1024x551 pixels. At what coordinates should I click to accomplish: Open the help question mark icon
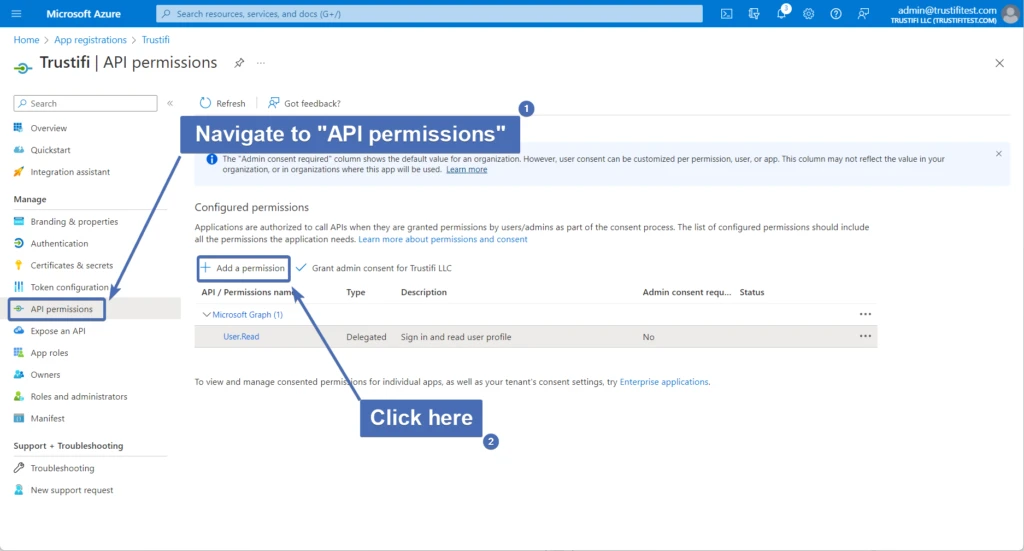(836, 14)
